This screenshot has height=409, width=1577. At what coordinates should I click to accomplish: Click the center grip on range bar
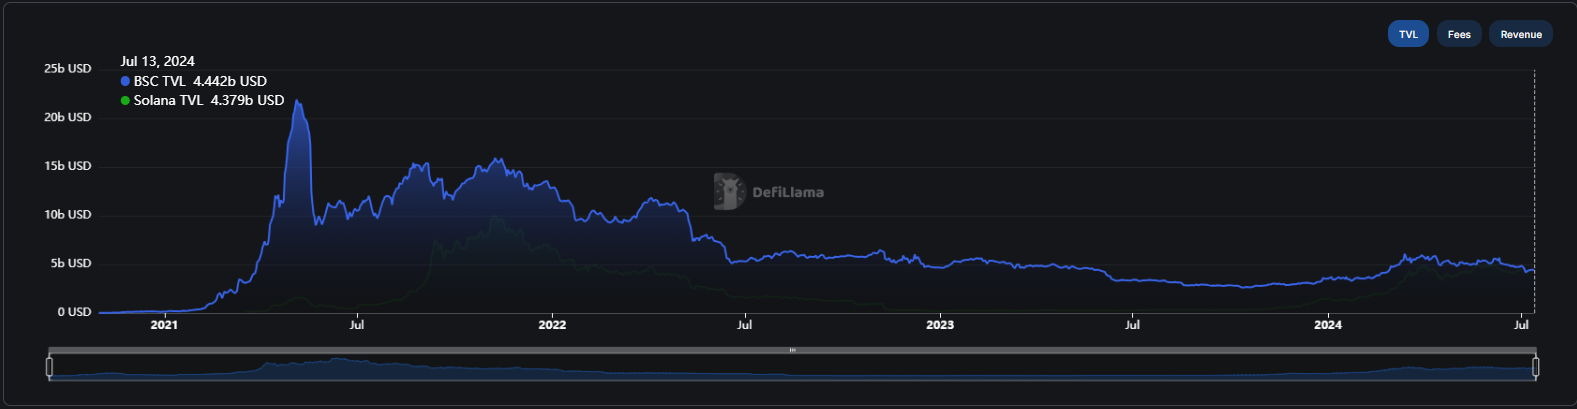click(x=792, y=350)
